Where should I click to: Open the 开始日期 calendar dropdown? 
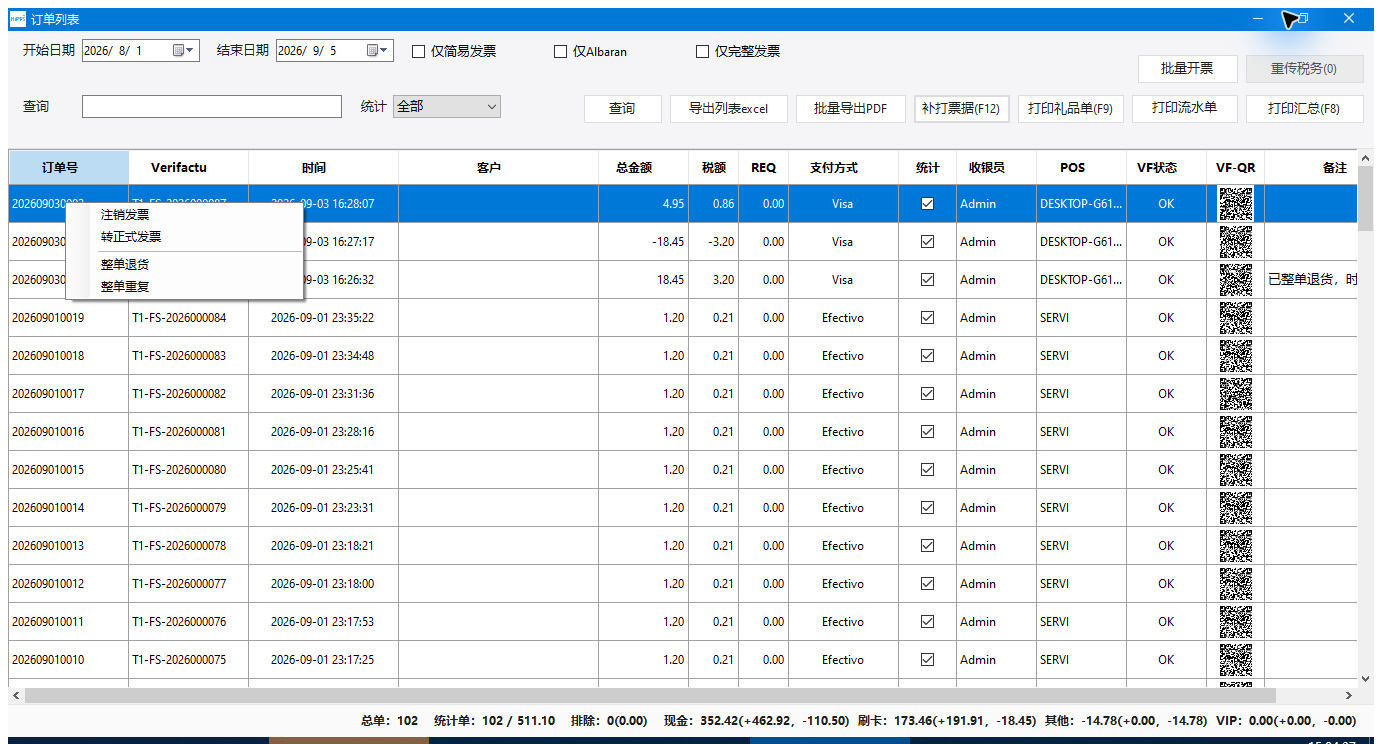click(x=185, y=50)
